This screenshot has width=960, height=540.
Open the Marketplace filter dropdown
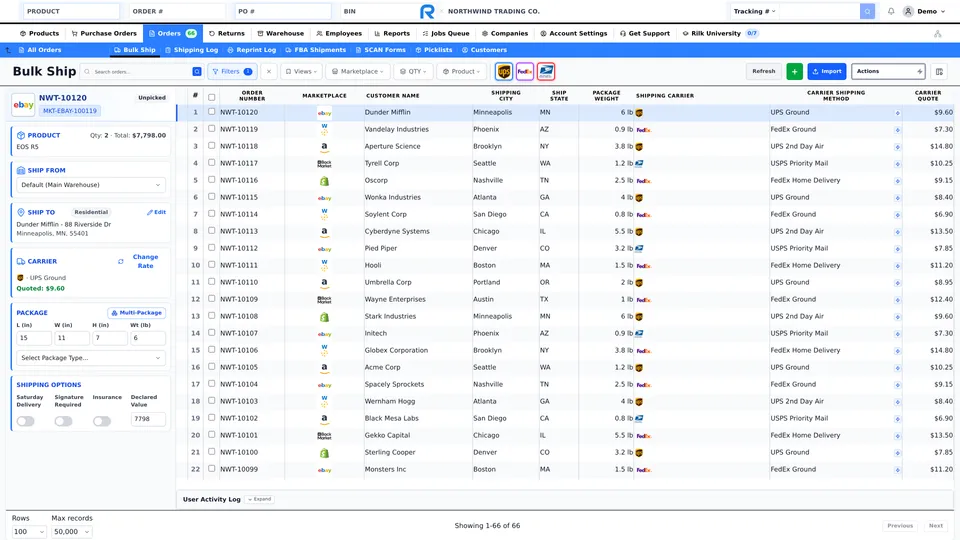[358, 72]
